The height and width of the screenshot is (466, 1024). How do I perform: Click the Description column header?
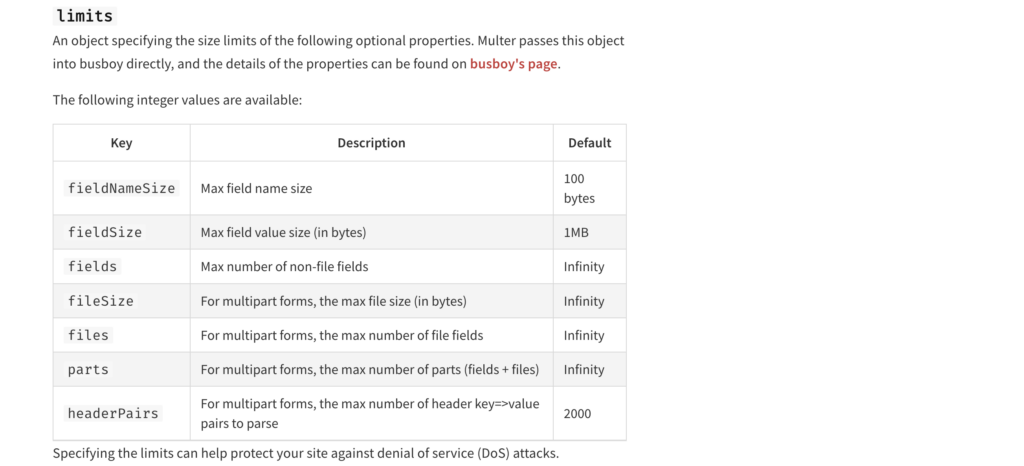372,143
